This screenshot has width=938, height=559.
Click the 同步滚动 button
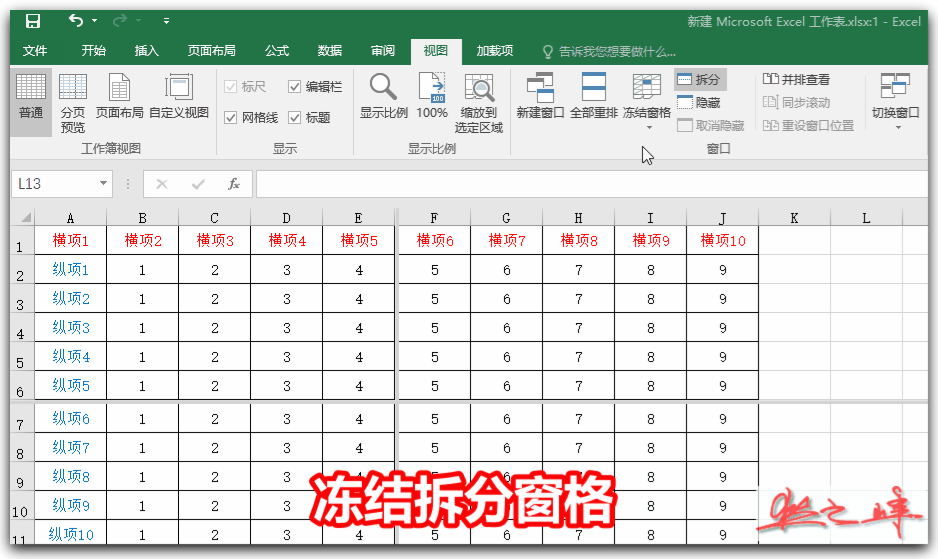point(797,102)
